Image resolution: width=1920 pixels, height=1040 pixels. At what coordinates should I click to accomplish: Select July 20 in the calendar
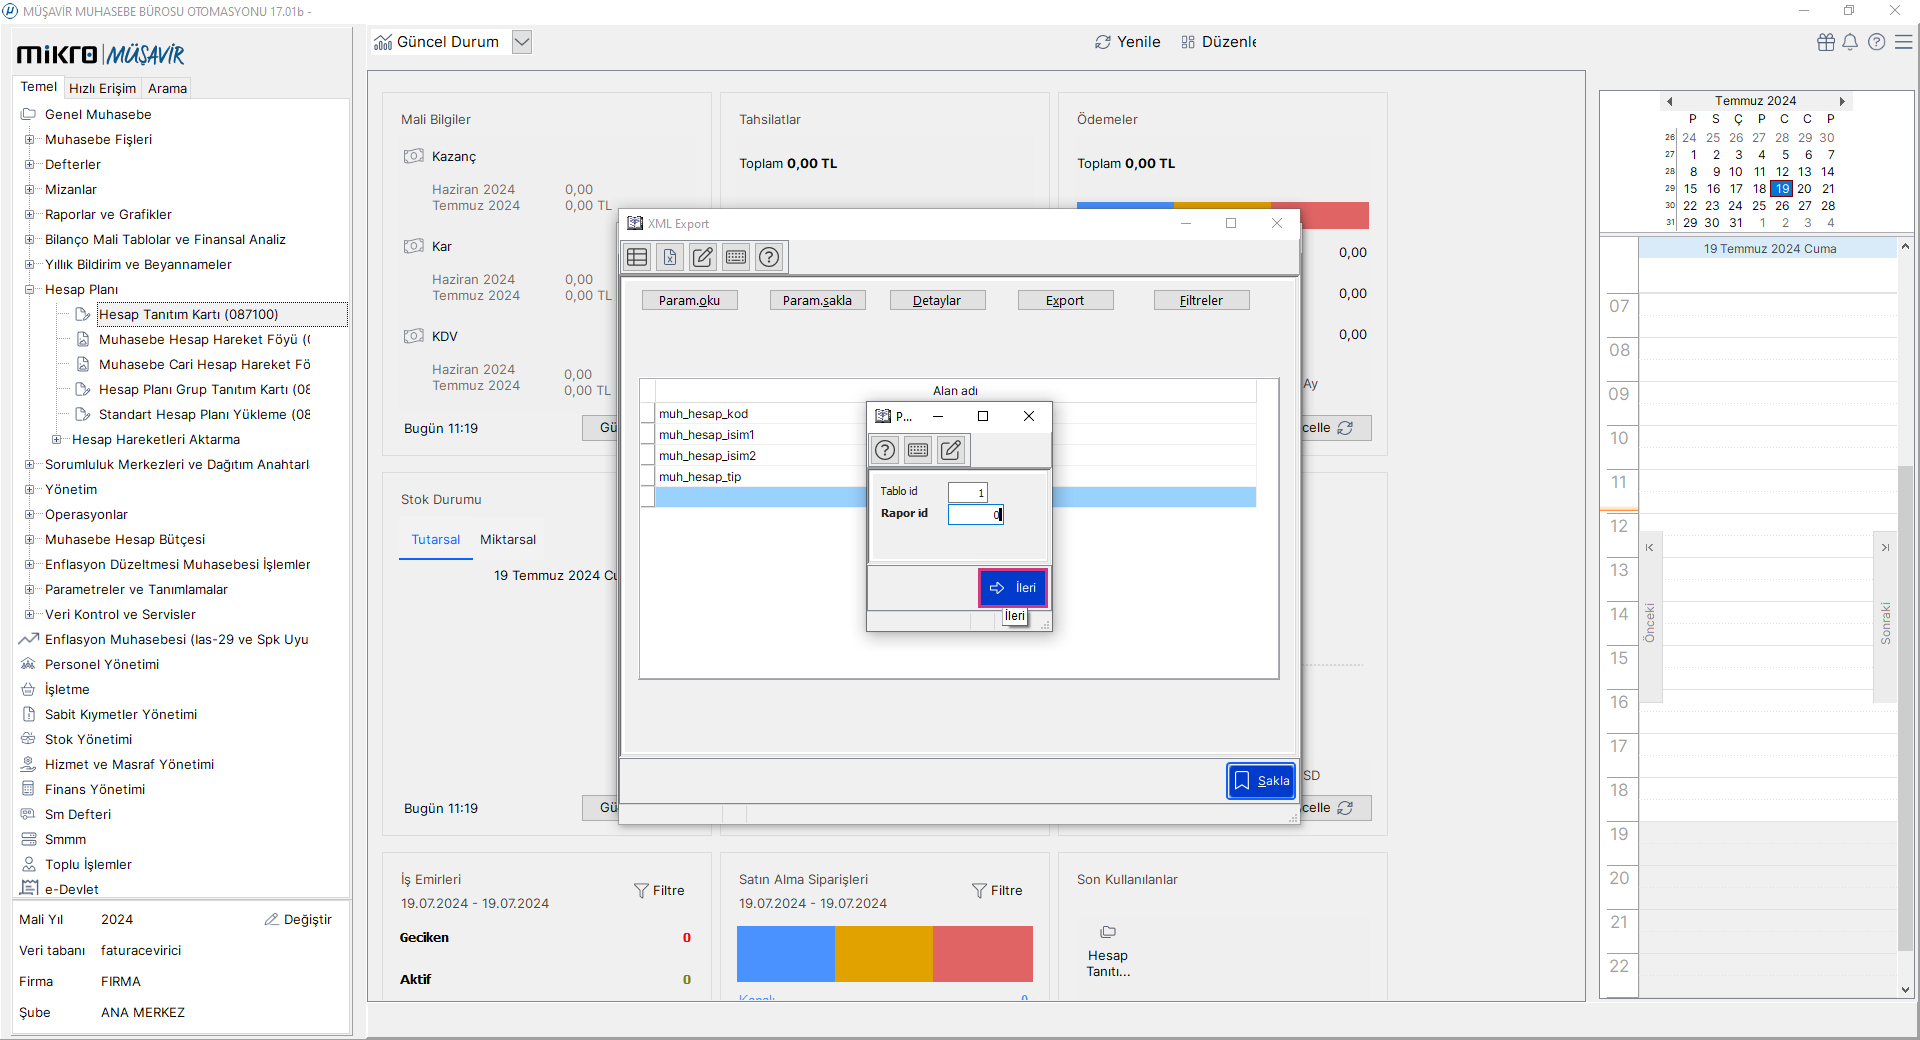click(1804, 189)
